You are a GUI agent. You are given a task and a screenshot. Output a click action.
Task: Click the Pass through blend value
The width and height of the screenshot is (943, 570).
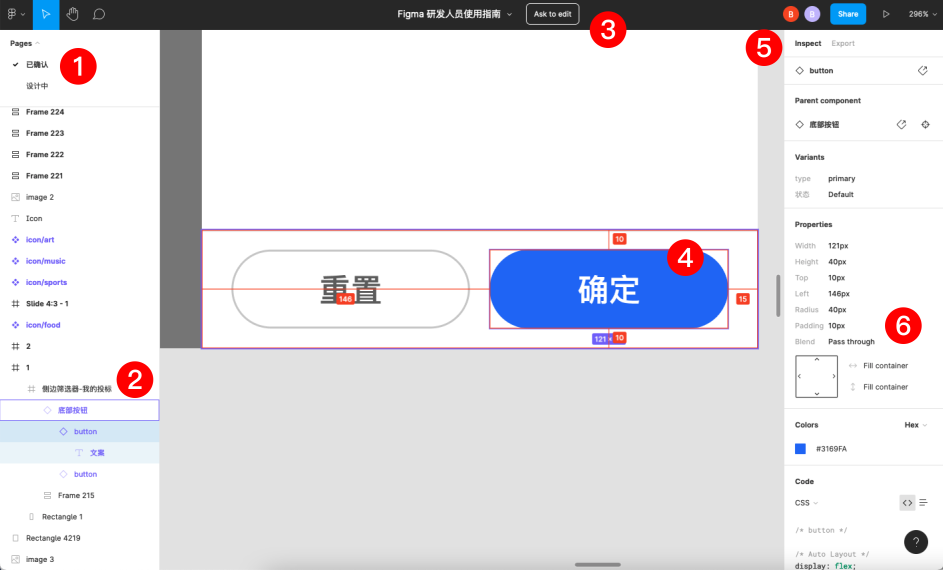point(851,342)
